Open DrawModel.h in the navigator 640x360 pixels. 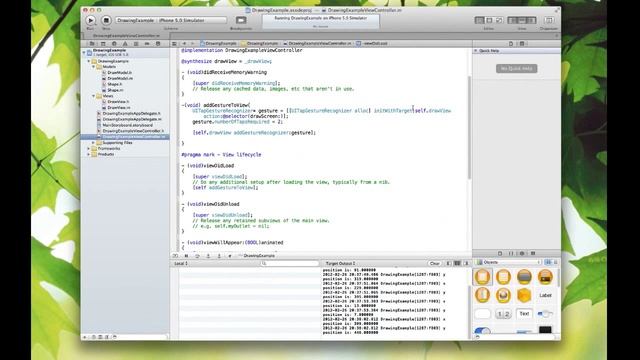[119, 73]
